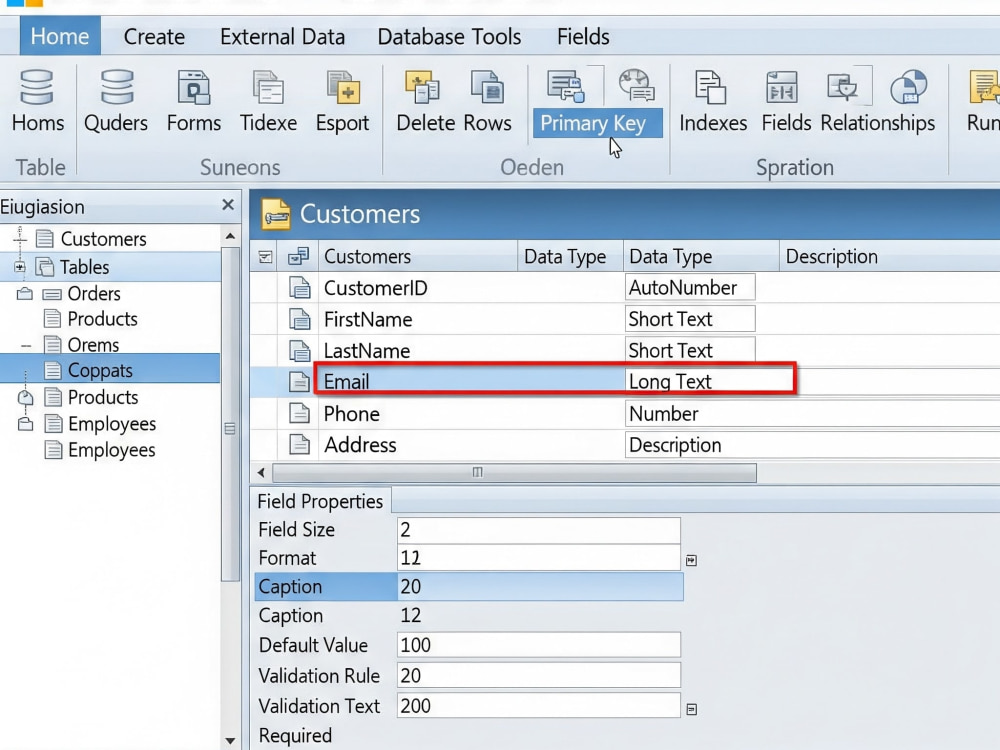Open the Database Tools tab
Screen dimensions: 1000x750
click(450, 36)
